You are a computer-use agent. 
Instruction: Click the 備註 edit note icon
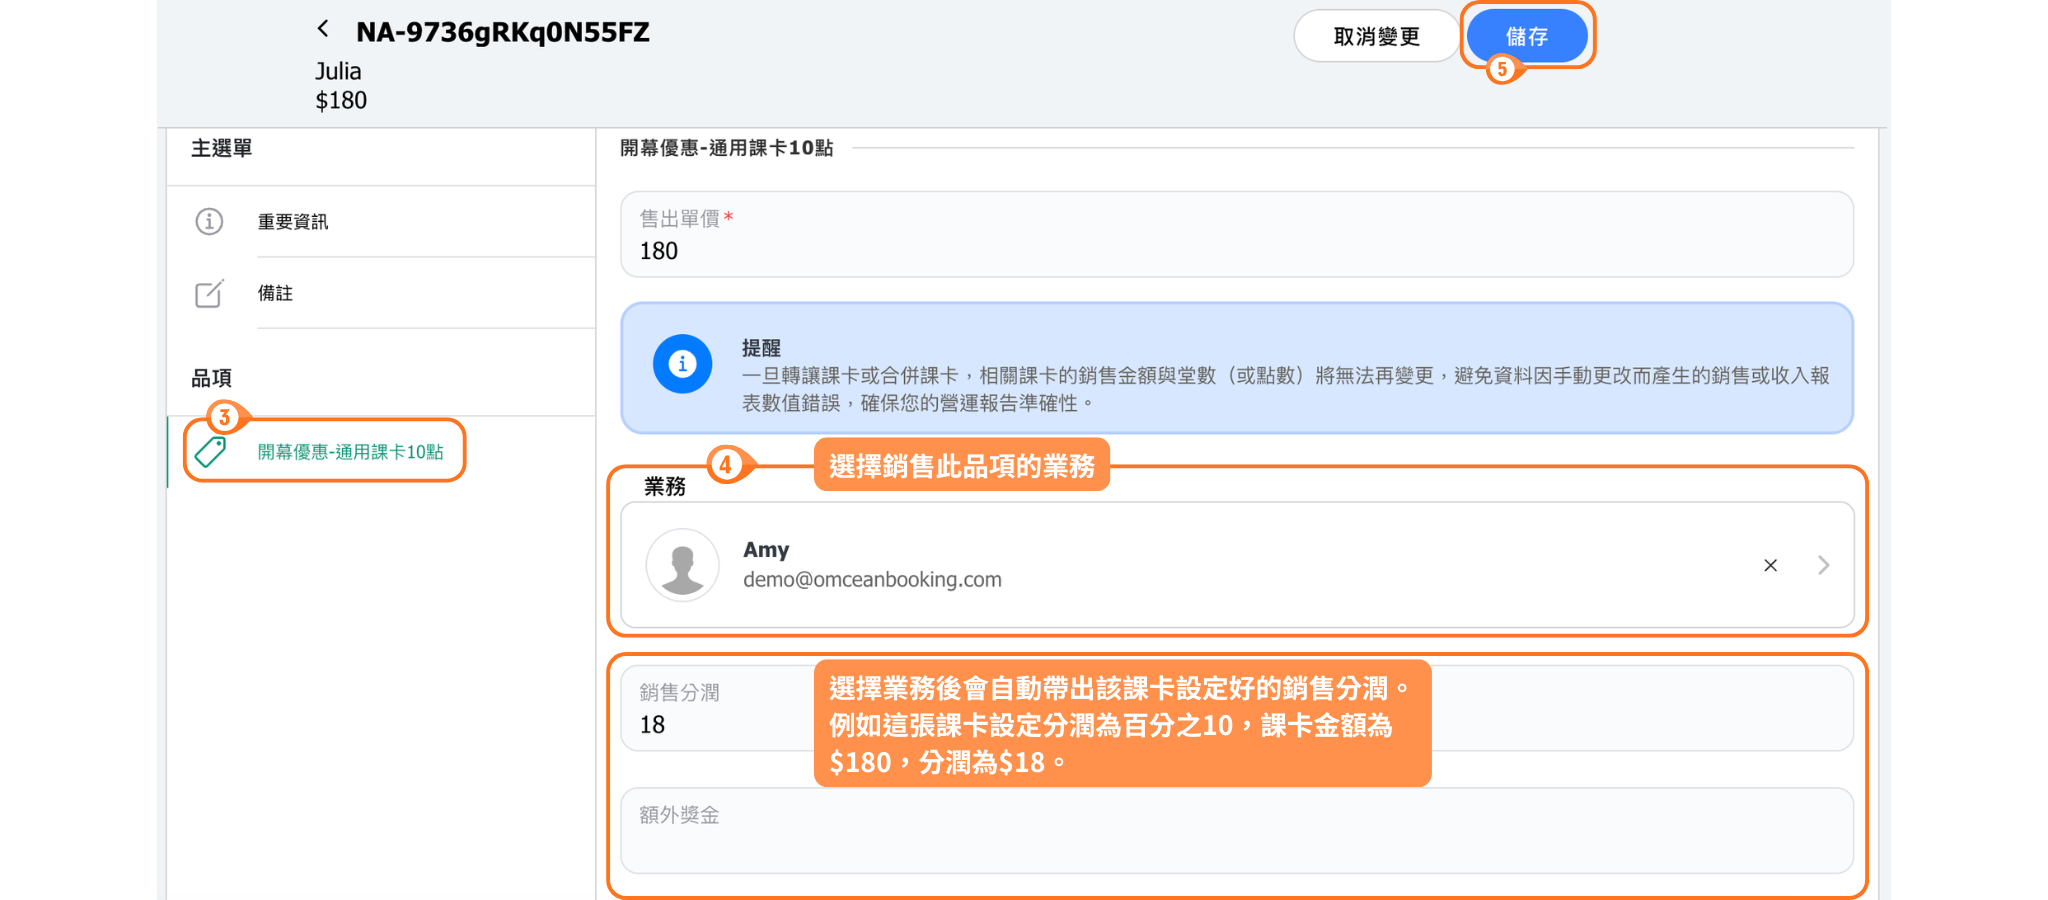(209, 294)
